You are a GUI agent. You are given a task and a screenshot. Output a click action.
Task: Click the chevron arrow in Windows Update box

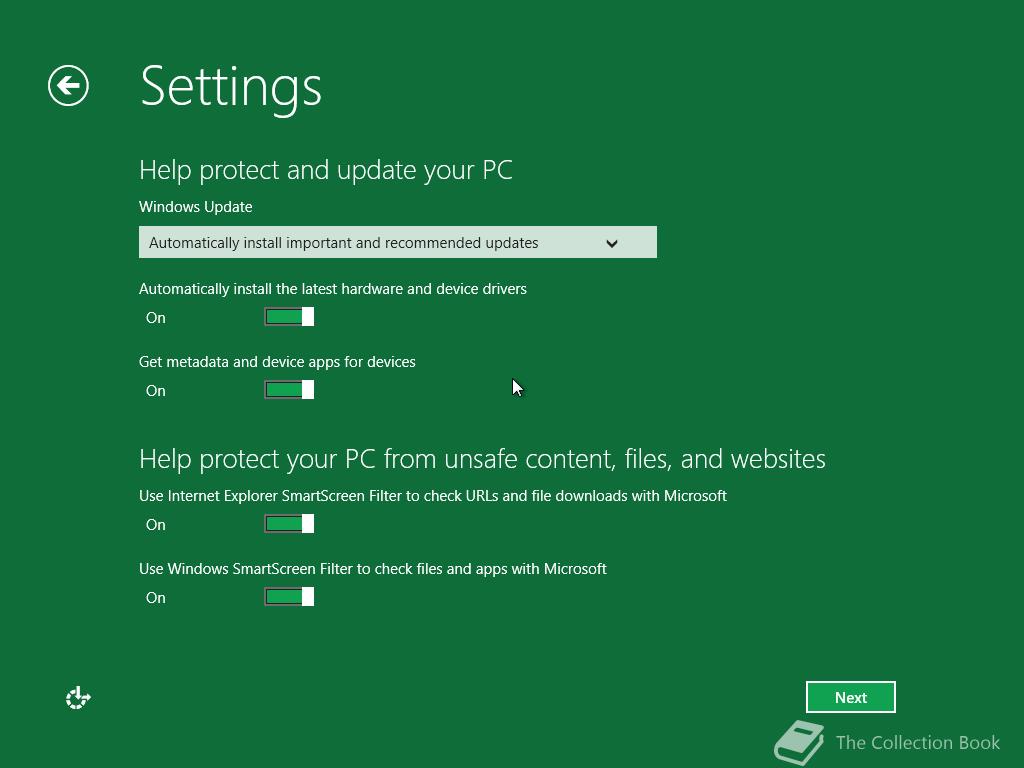point(612,244)
